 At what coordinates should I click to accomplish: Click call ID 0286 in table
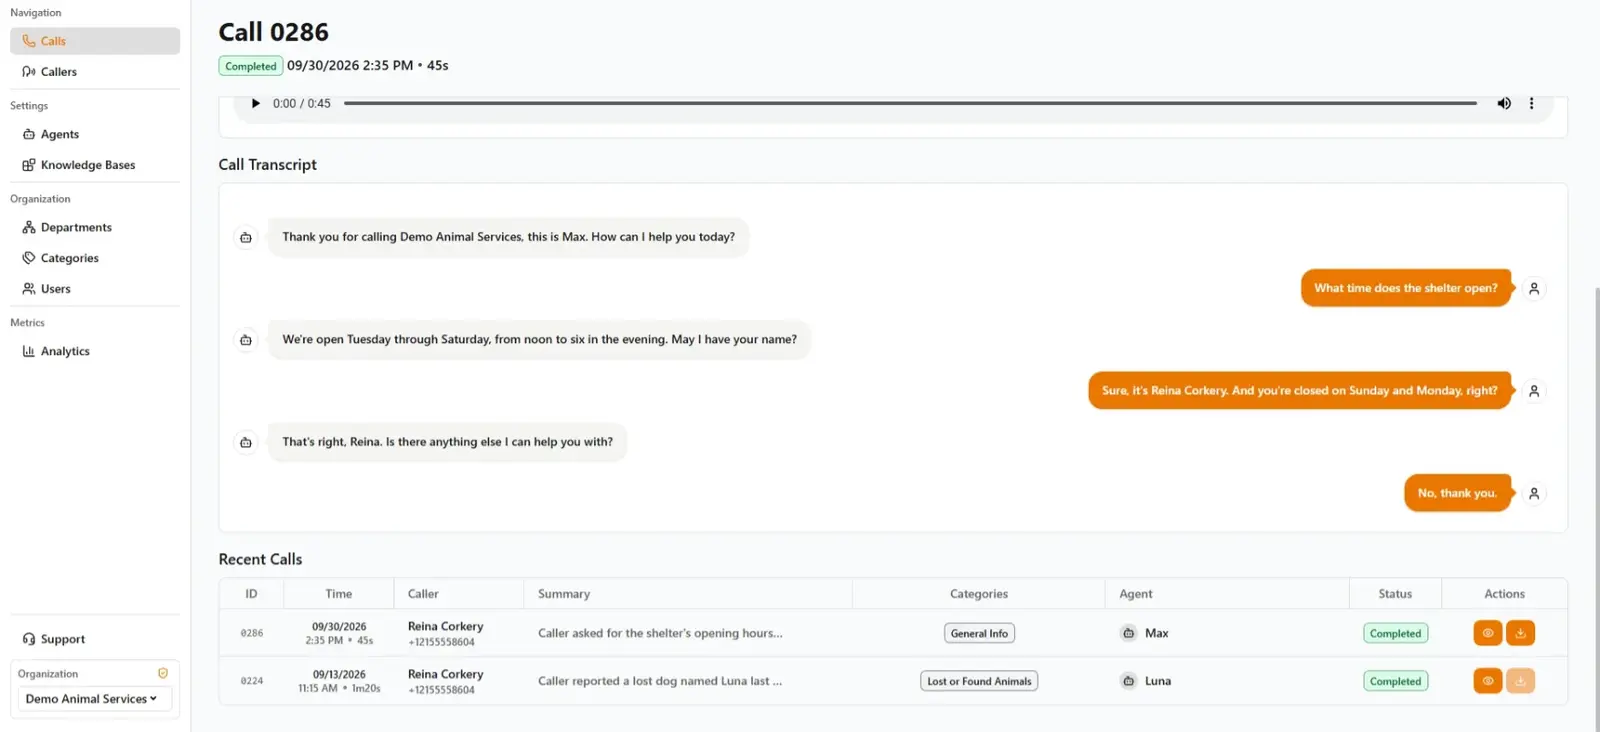pos(252,633)
